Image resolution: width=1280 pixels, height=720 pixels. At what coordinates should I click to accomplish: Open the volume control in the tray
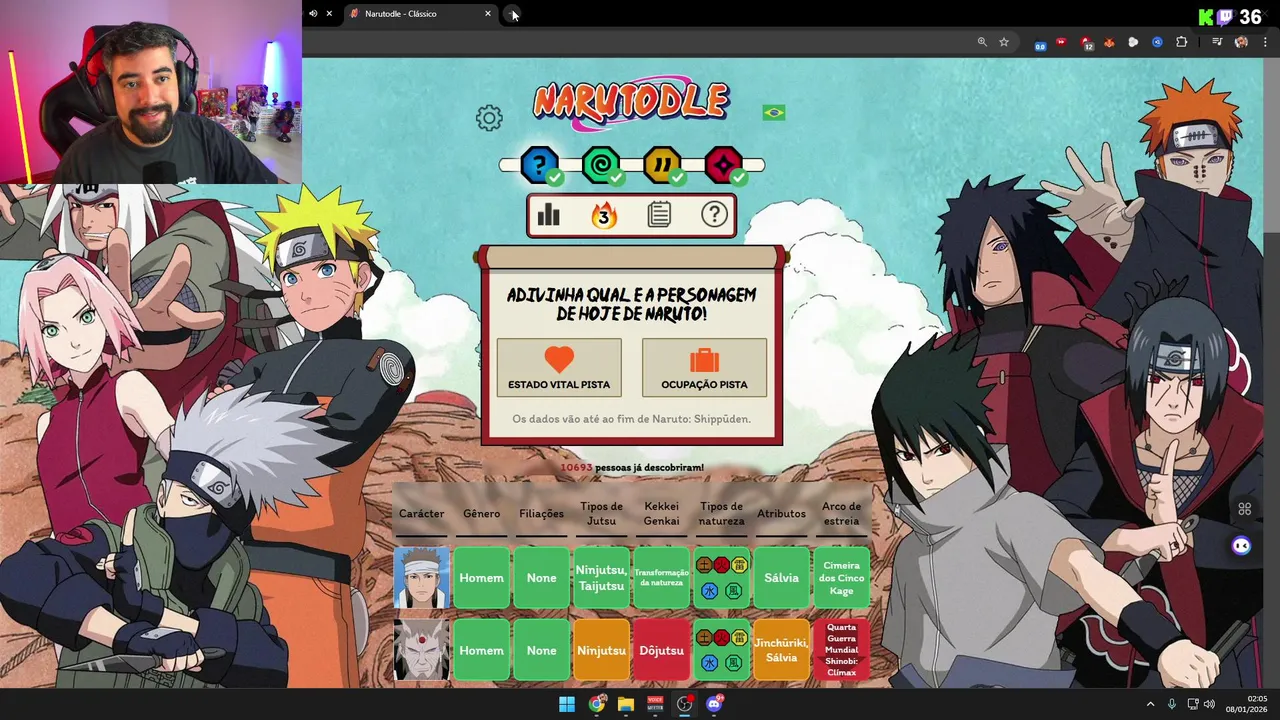(1209, 704)
